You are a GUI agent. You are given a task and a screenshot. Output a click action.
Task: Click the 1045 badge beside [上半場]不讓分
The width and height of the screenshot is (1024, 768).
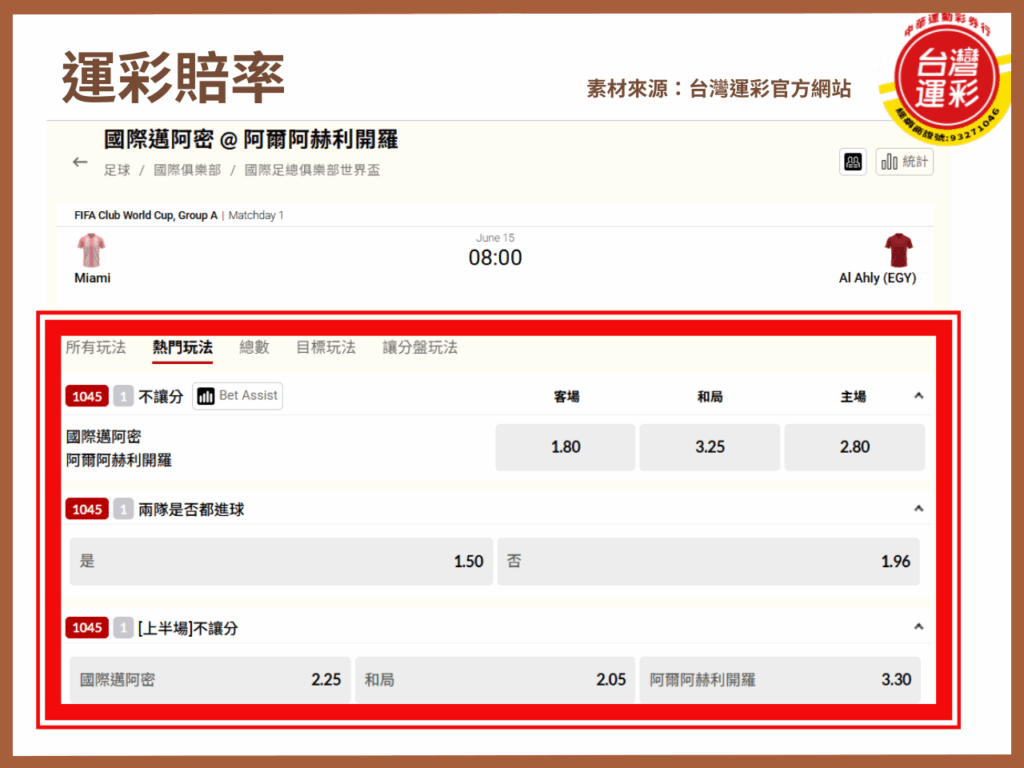pyautogui.click(x=87, y=628)
